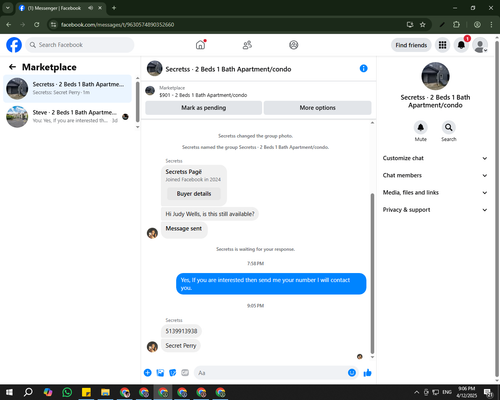This screenshot has width=500, height=400.
Task: Expand the Privacy & support section
Action: click(x=435, y=210)
